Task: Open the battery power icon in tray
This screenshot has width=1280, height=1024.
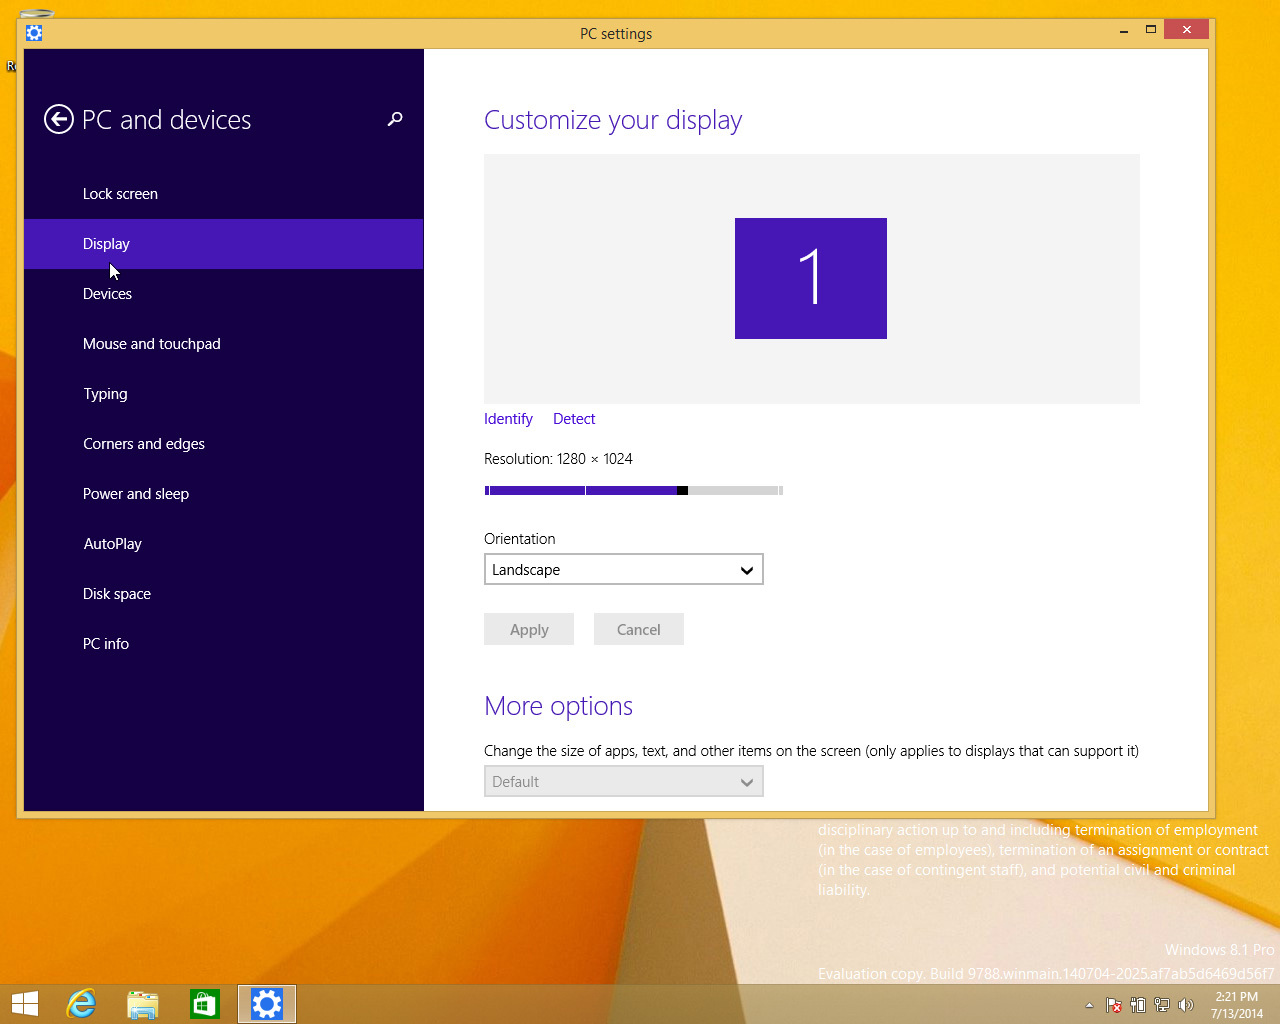Action: tap(1138, 1004)
